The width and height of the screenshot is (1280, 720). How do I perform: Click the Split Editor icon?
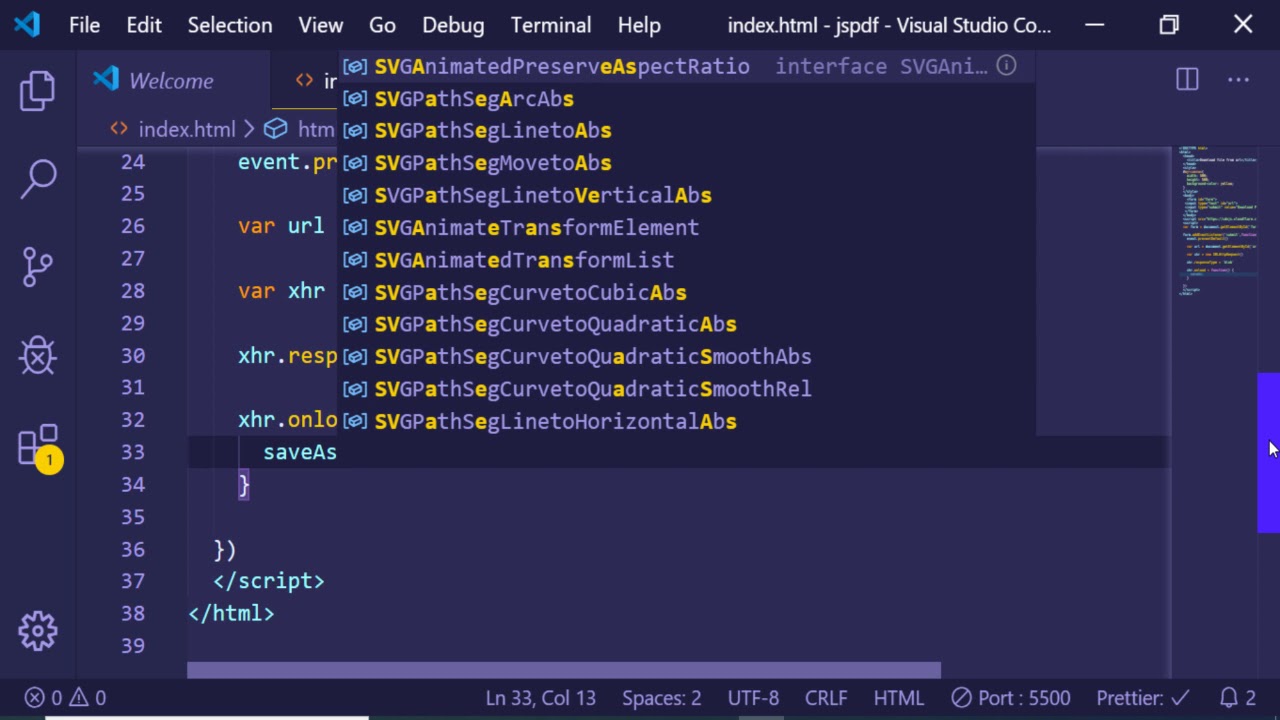click(1187, 80)
